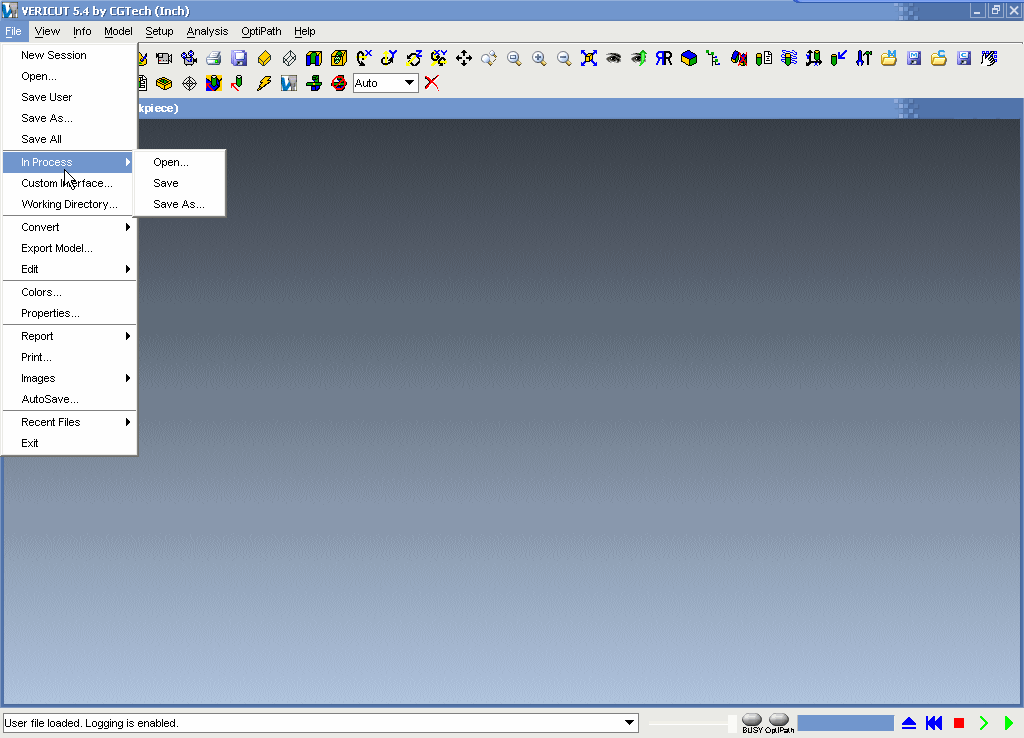Image resolution: width=1024 pixels, height=738 pixels.
Task: Click the eye with green arrow icon
Action: tap(639, 59)
